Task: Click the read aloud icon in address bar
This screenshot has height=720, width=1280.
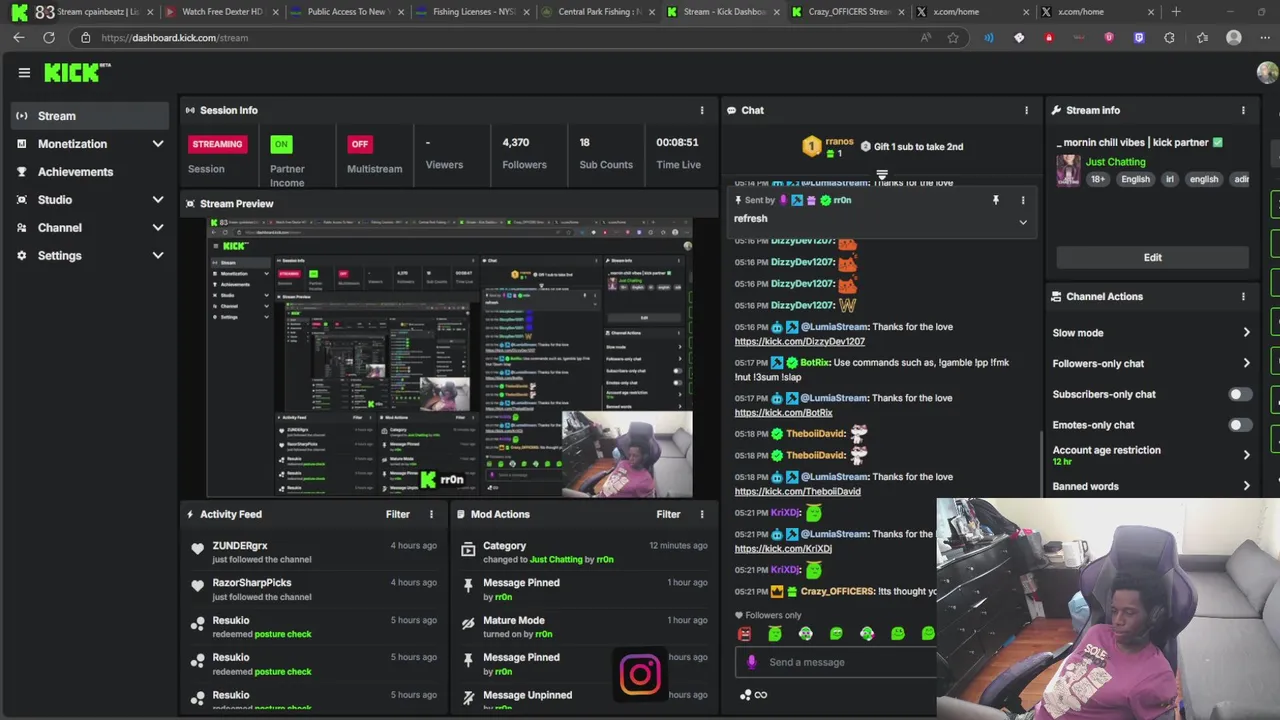Action: [x=926, y=37]
